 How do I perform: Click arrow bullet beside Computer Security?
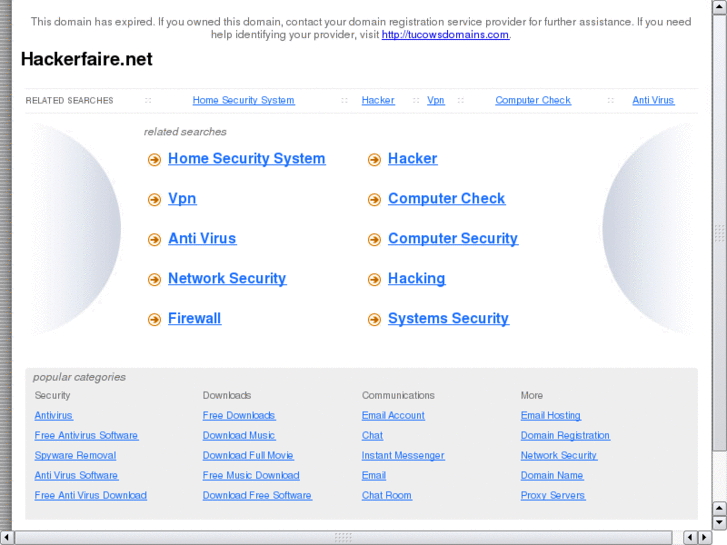click(x=374, y=240)
